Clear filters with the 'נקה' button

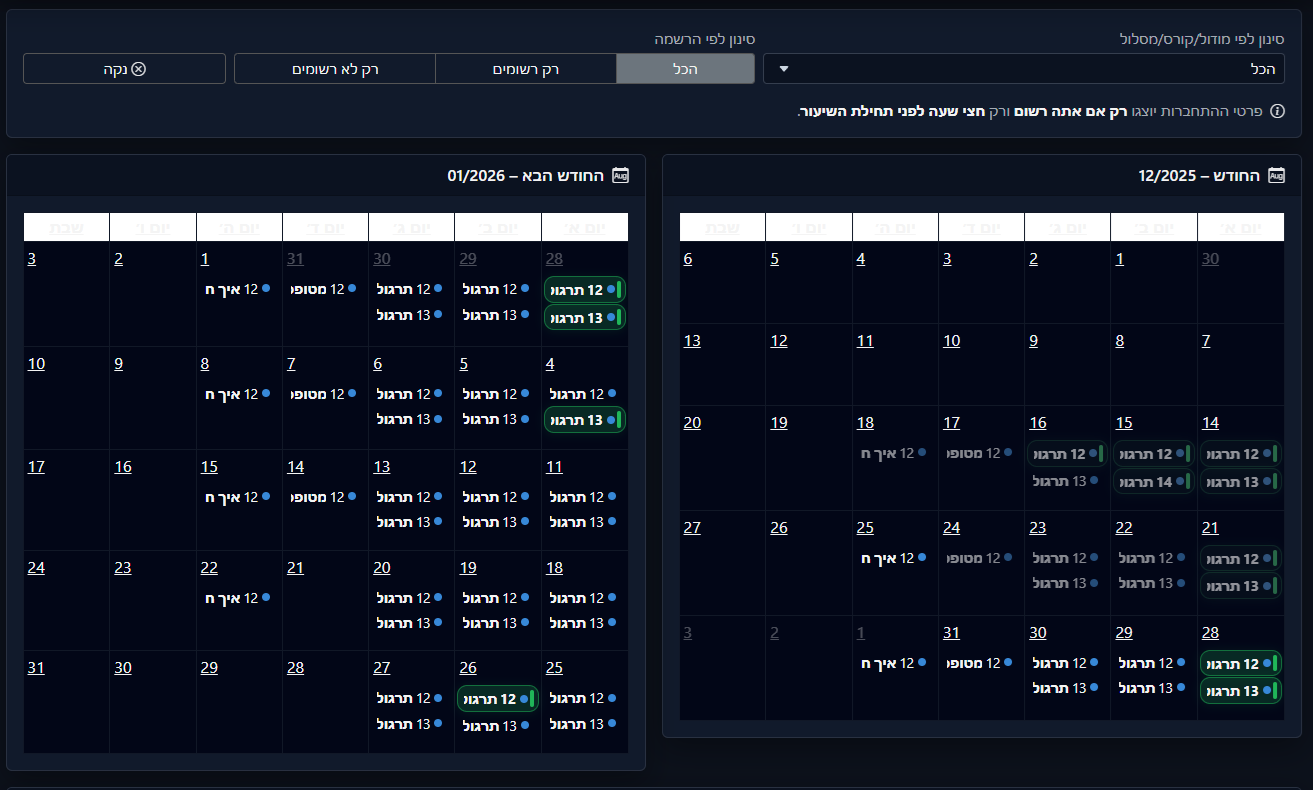coord(124,69)
